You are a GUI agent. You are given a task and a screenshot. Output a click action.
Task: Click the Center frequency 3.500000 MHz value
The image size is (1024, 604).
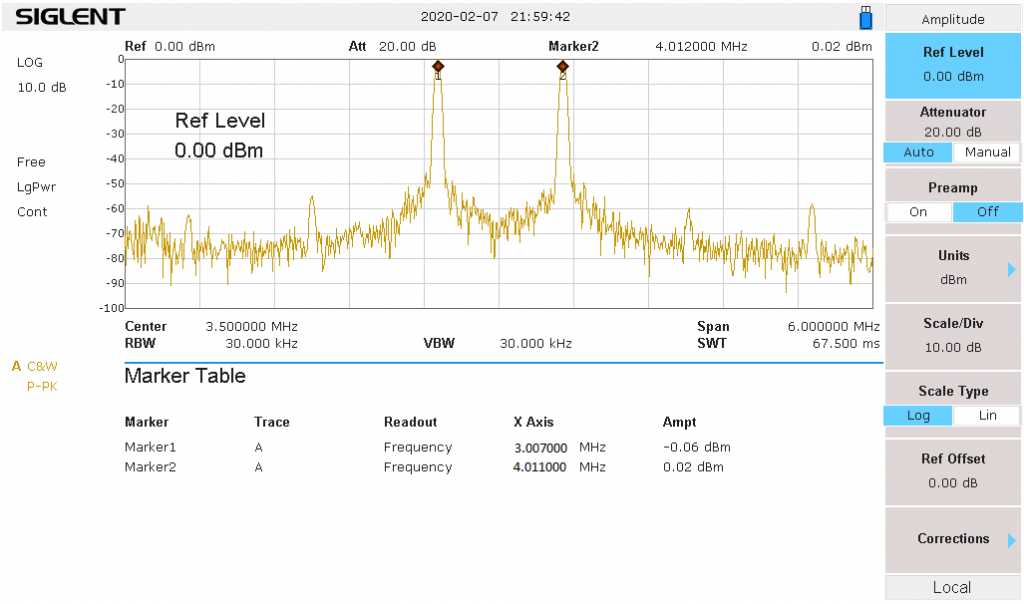click(251, 327)
